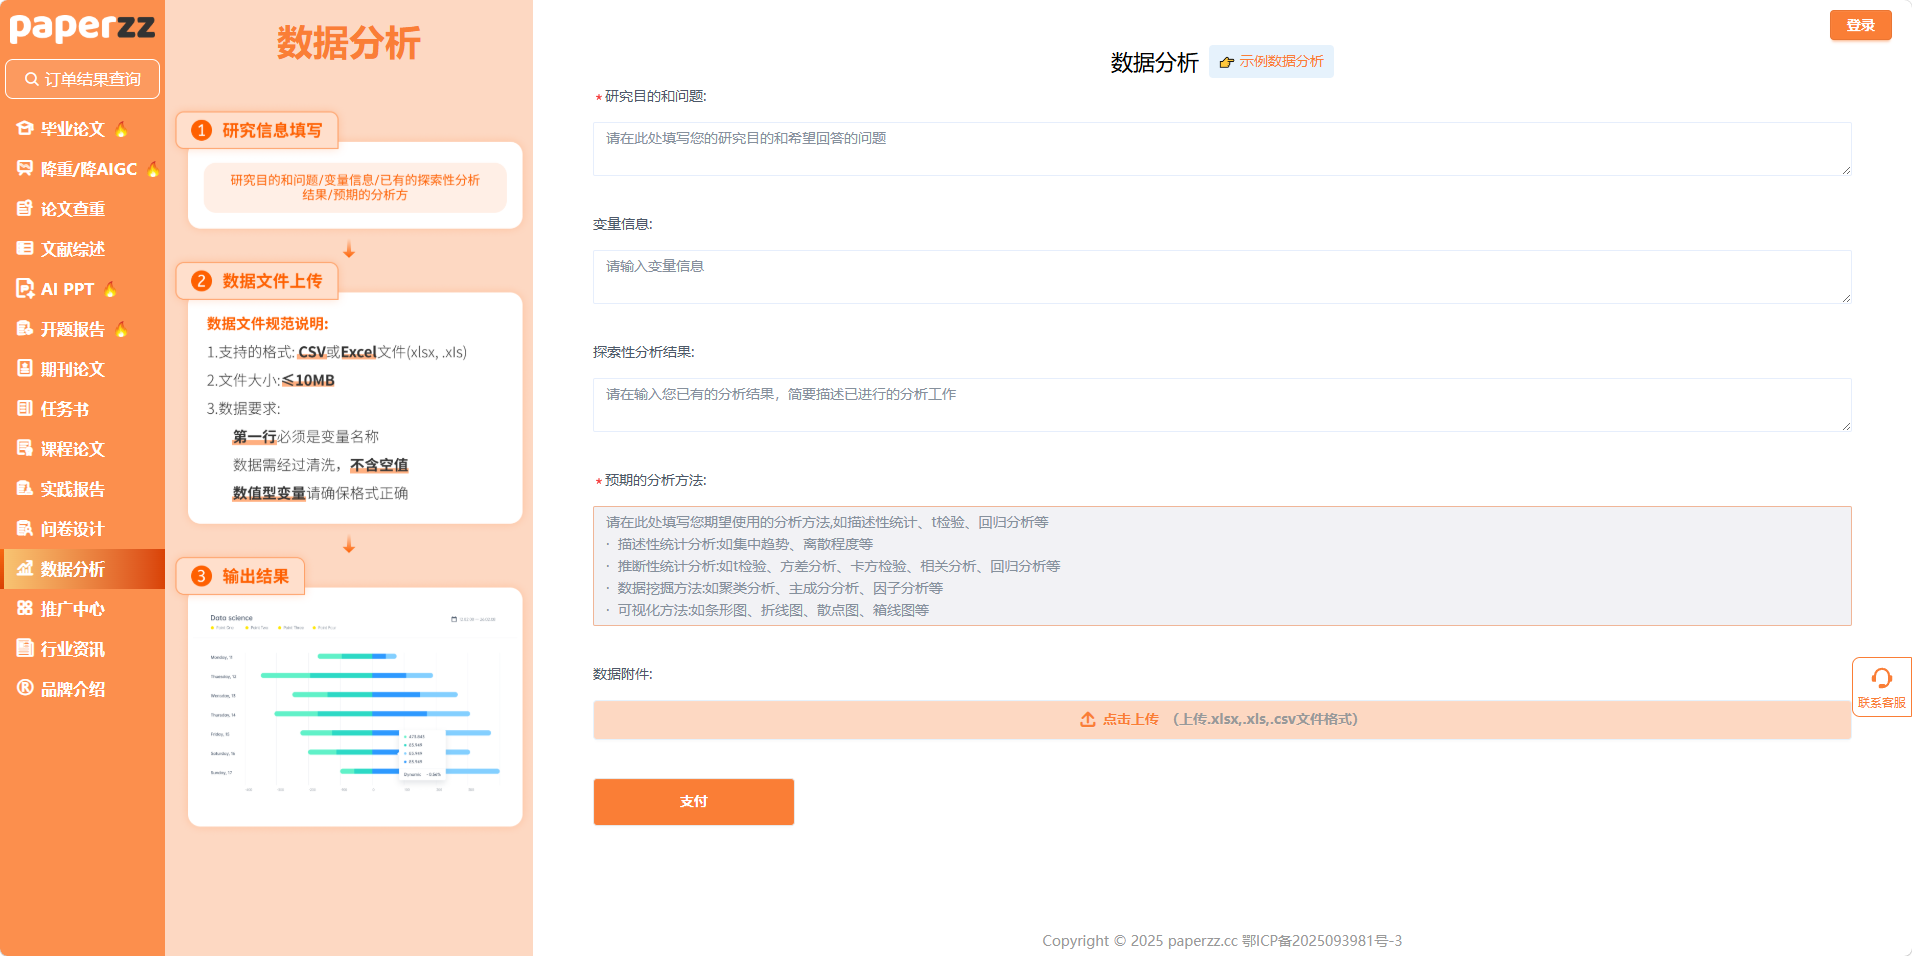Click the 推广中心 grid icon
The width and height of the screenshot is (1912, 956).
point(25,609)
